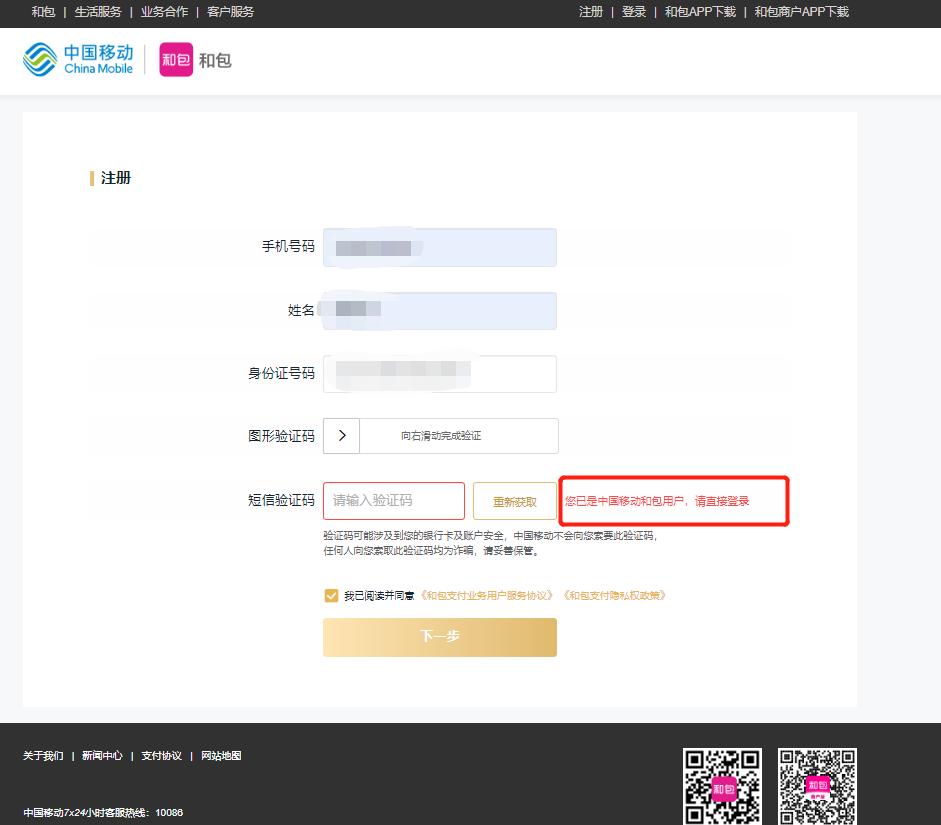This screenshot has width=941, height=825.
Task: Click the 短信验证码 input box
Action: click(394, 501)
